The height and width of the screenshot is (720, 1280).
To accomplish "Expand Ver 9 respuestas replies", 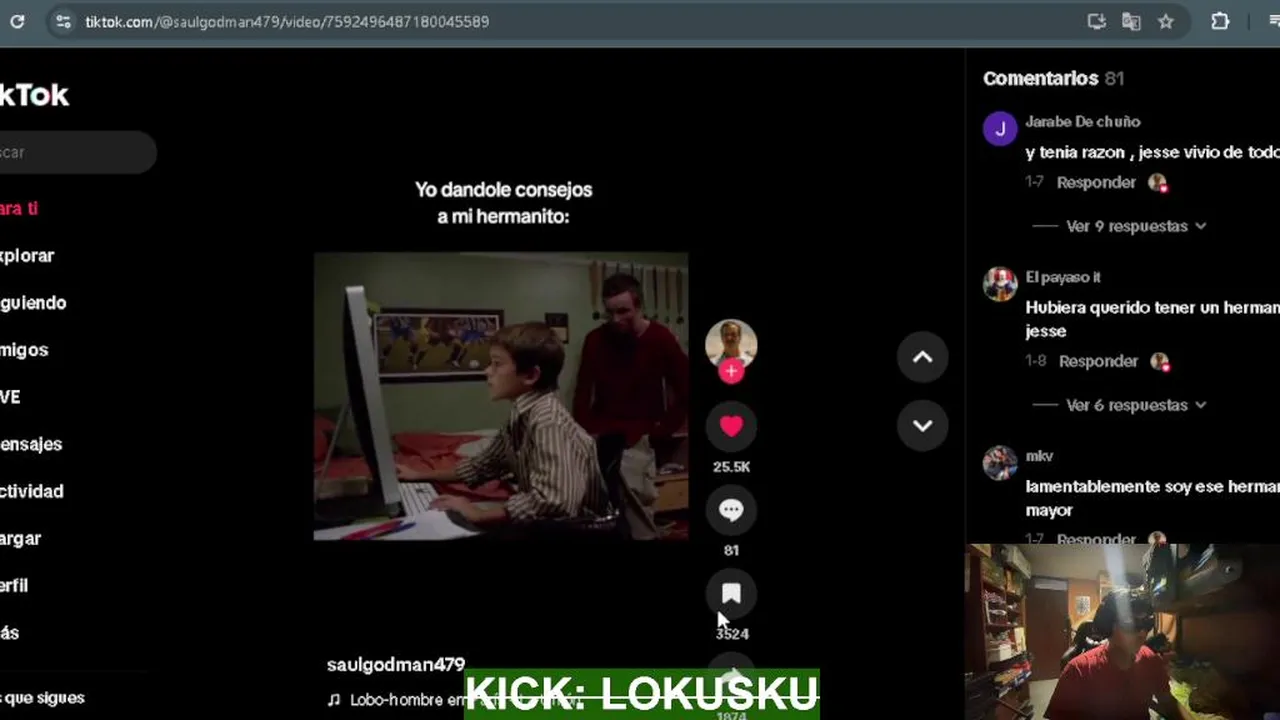I will [x=1137, y=226].
